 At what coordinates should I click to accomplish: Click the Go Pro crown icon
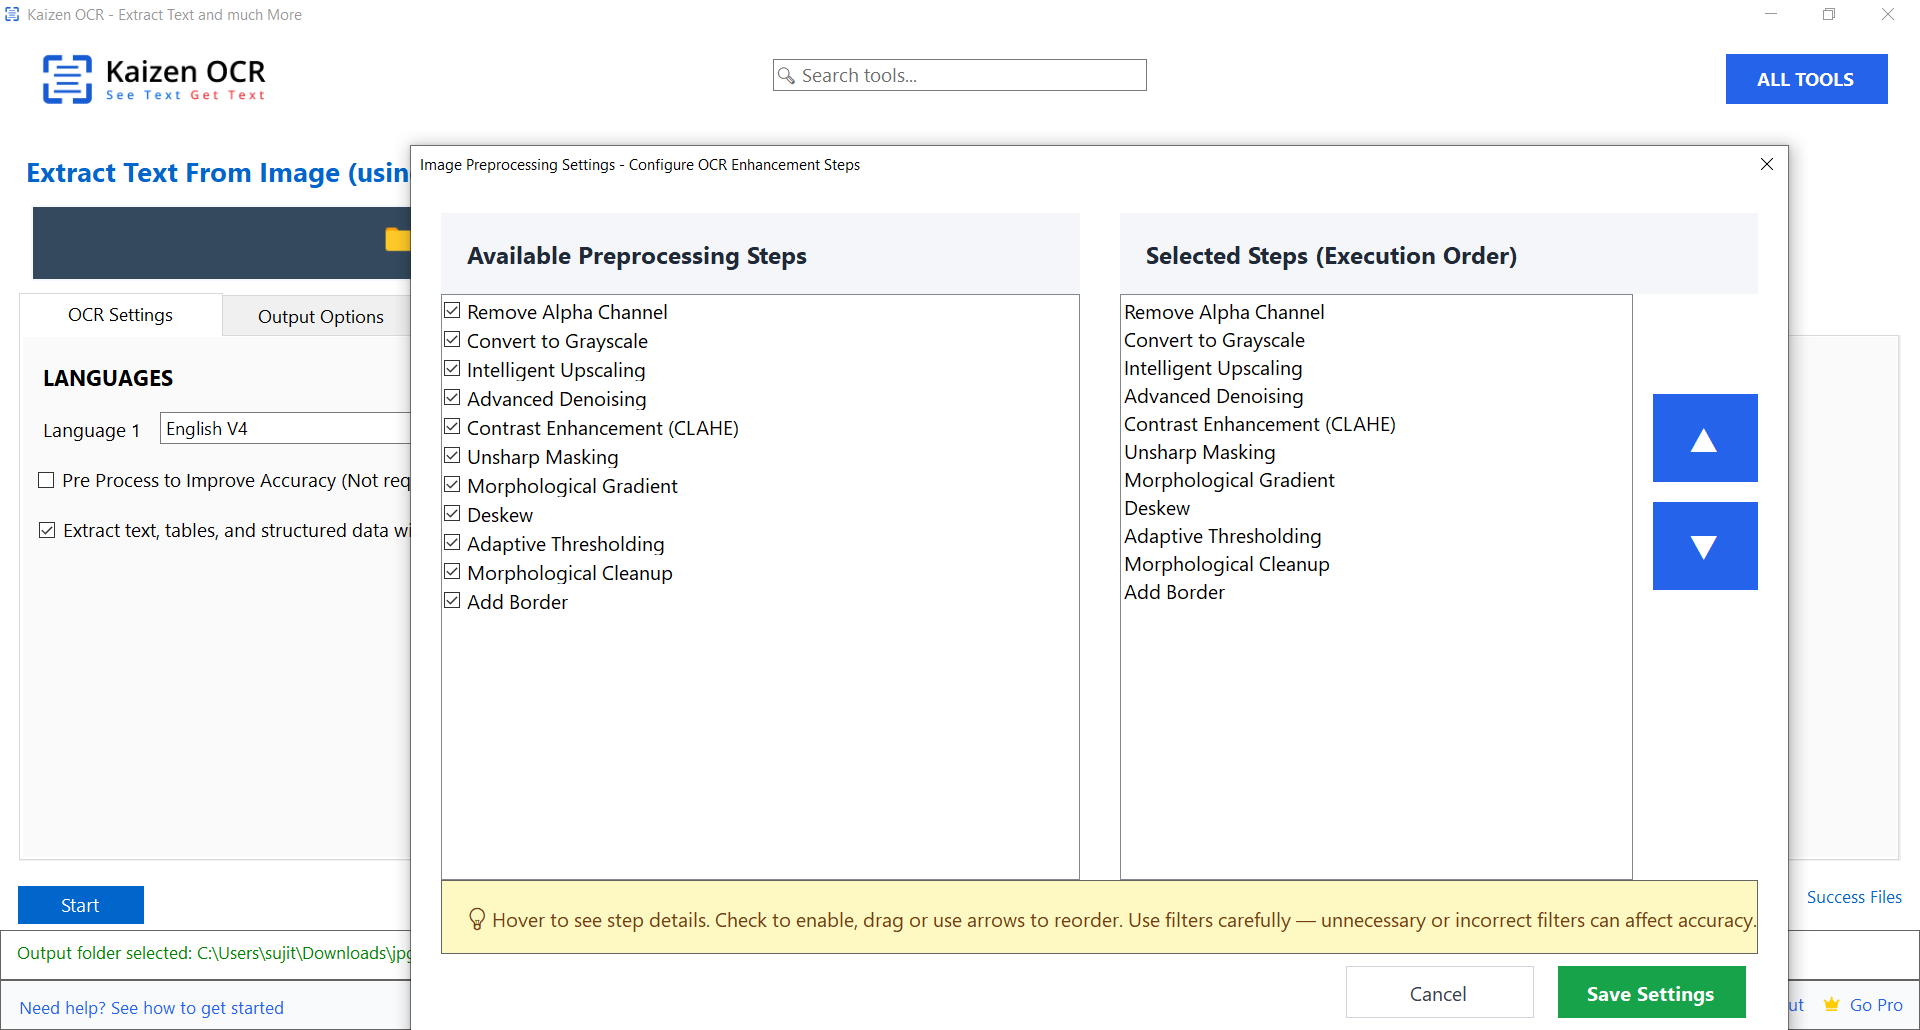pyautogui.click(x=1831, y=1005)
